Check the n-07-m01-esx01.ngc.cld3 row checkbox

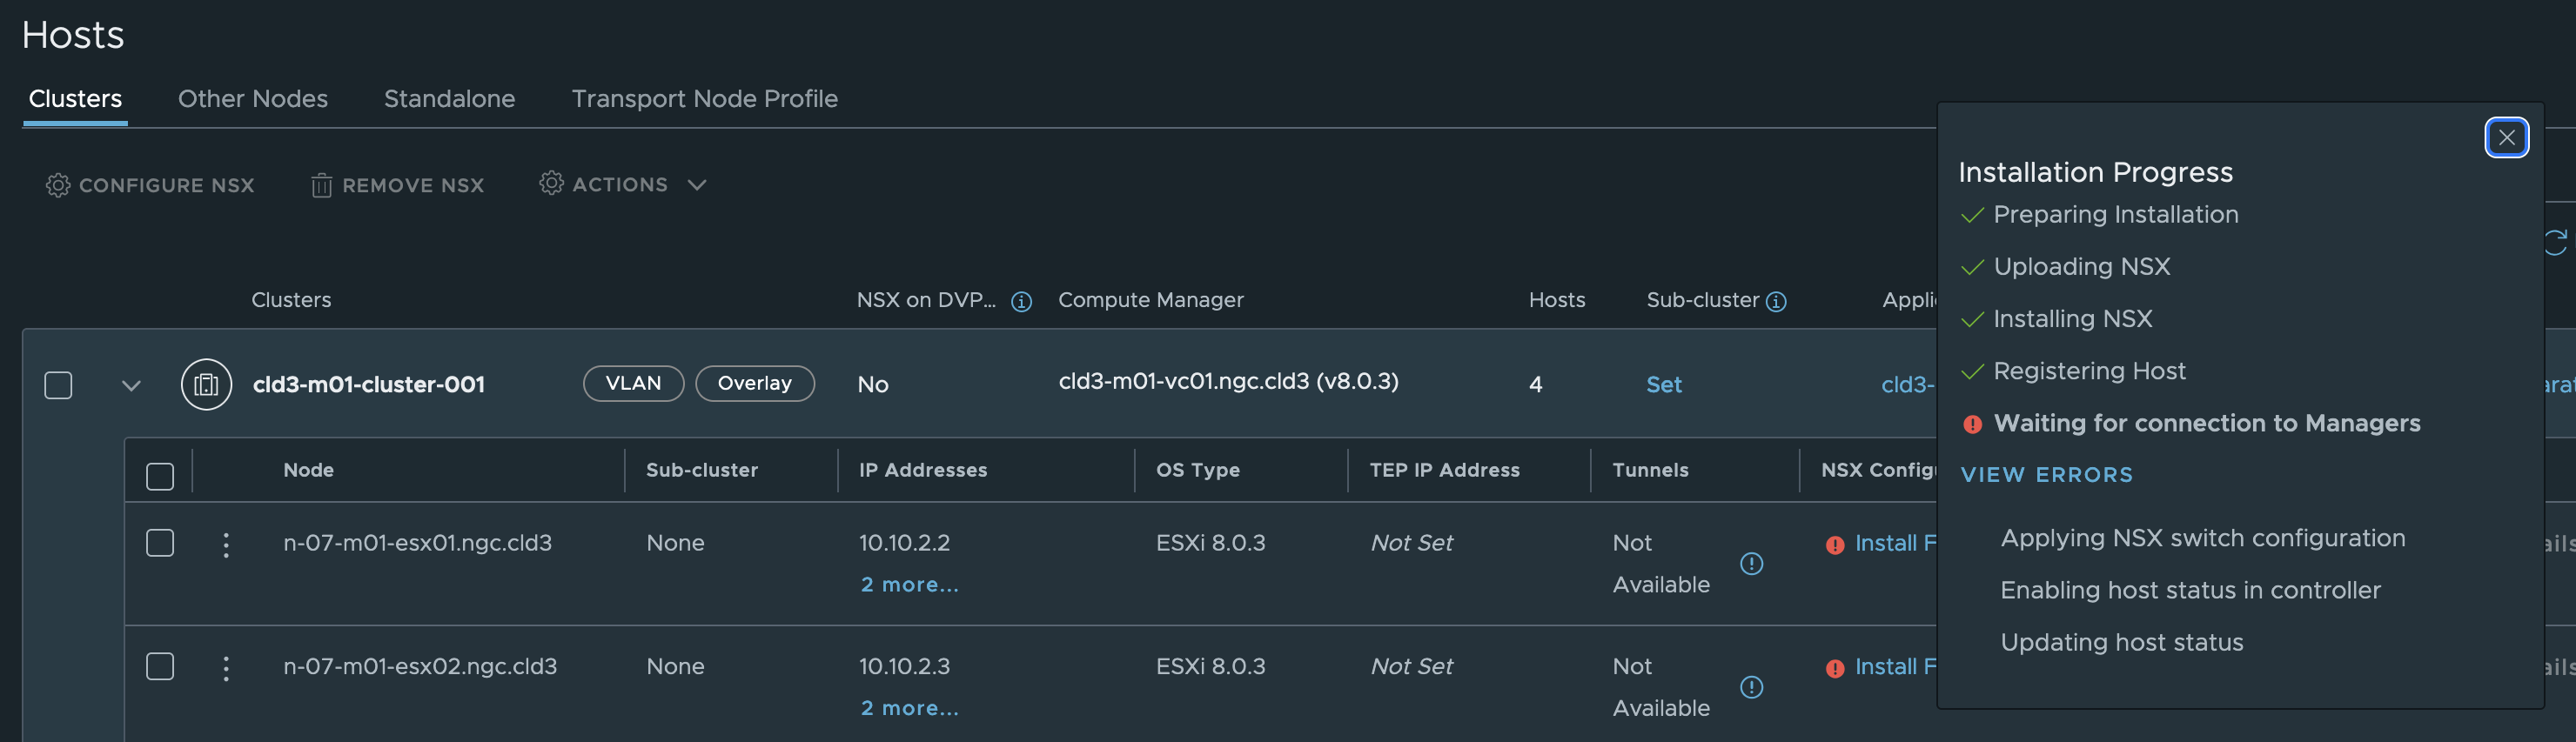(160, 543)
